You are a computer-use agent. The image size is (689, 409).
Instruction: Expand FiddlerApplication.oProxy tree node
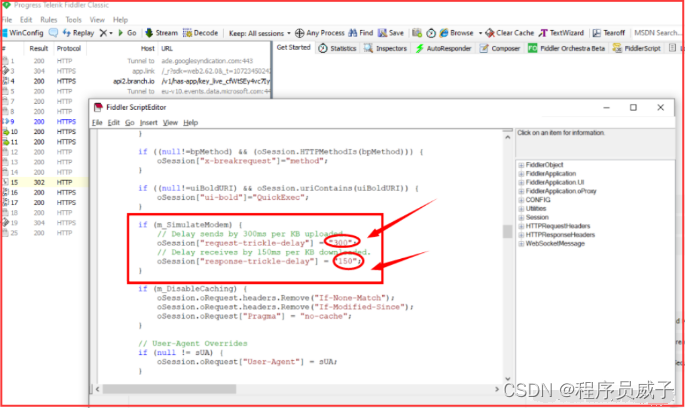(x=521, y=192)
